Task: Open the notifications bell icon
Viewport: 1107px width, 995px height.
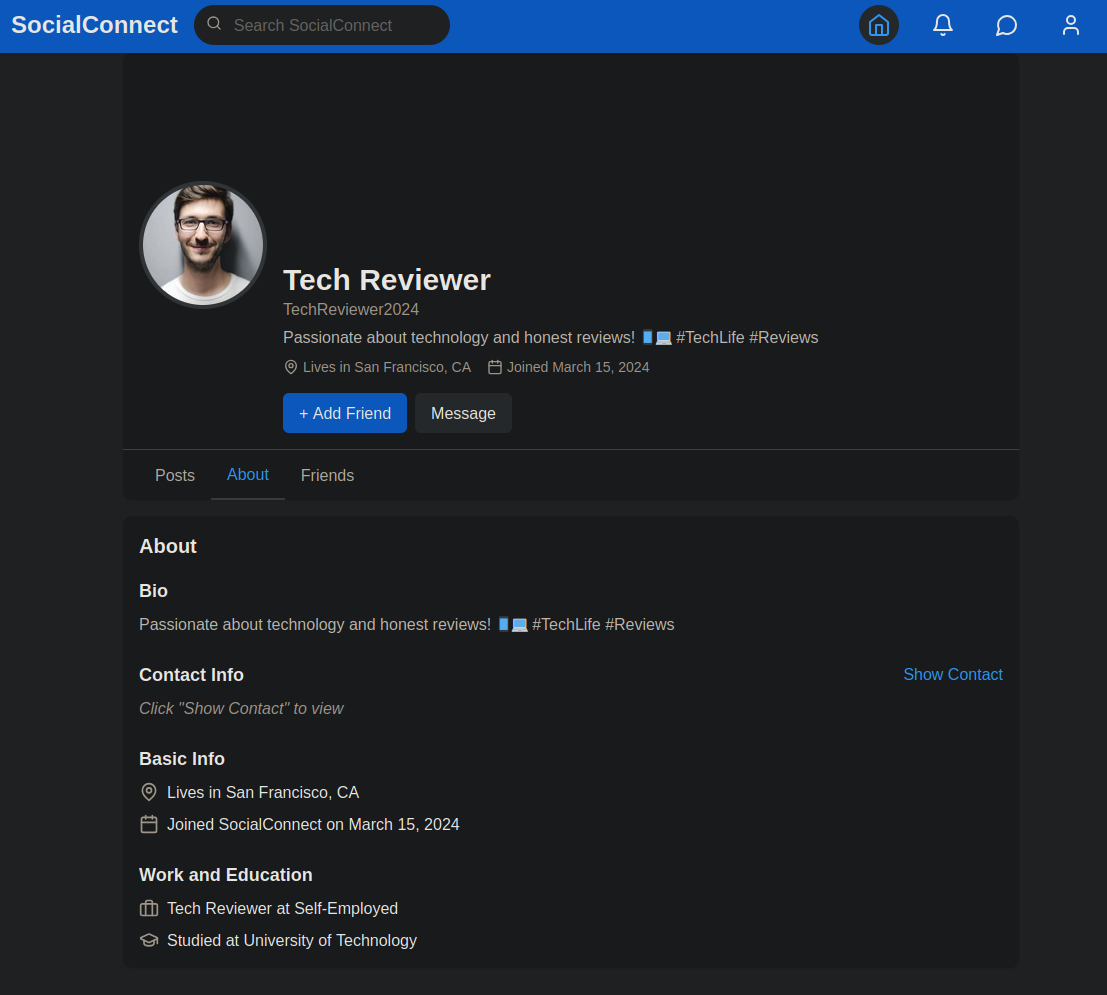Action: click(x=942, y=25)
